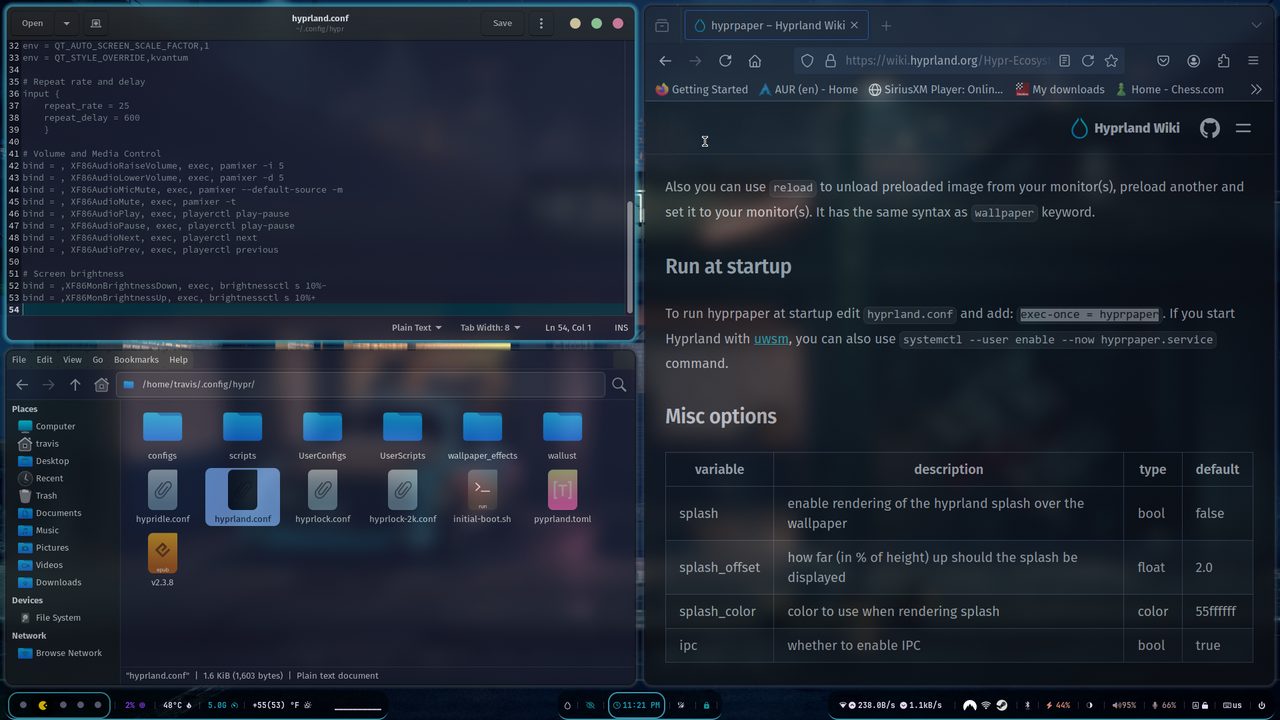Open Firefox extensions puzzle icon
This screenshot has width=1280, height=720.
click(1223, 61)
